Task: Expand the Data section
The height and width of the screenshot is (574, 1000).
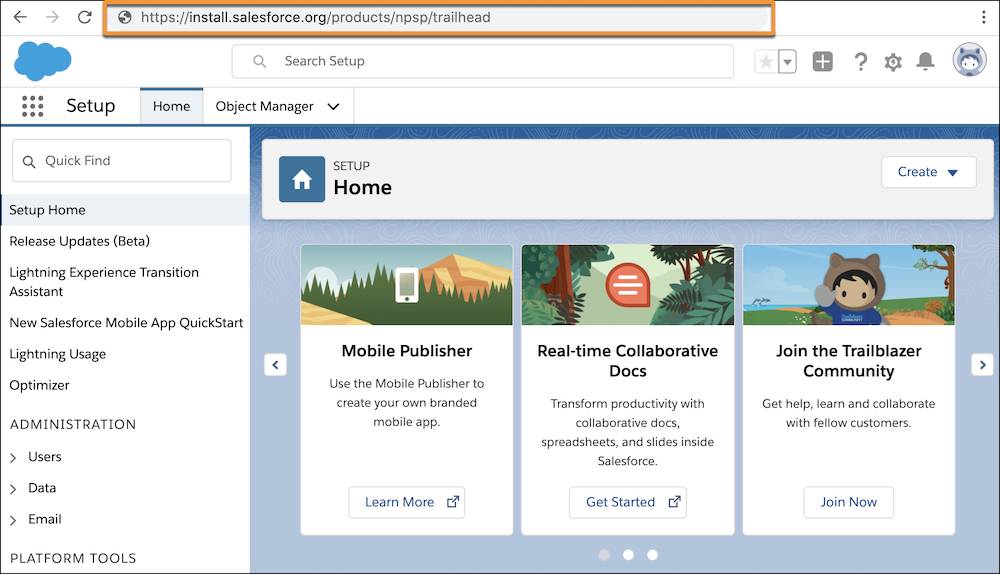Action: (x=13, y=489)
